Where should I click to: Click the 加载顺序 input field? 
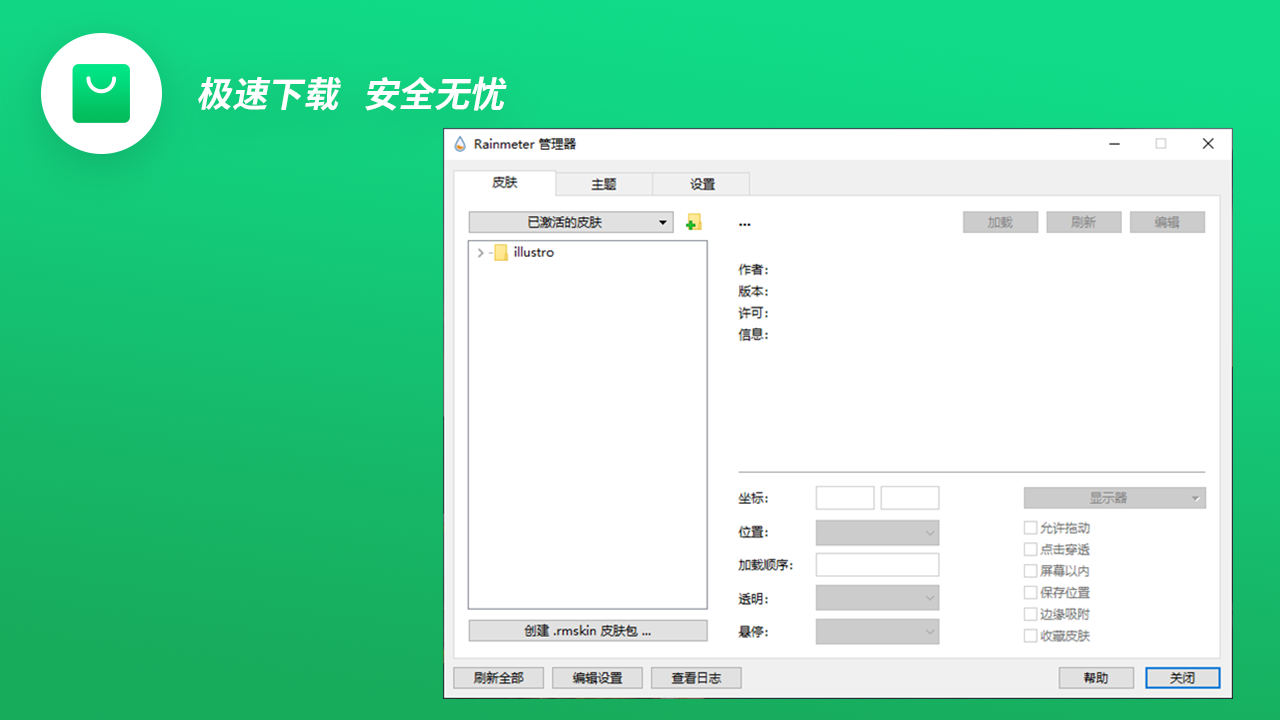[878, 565]
